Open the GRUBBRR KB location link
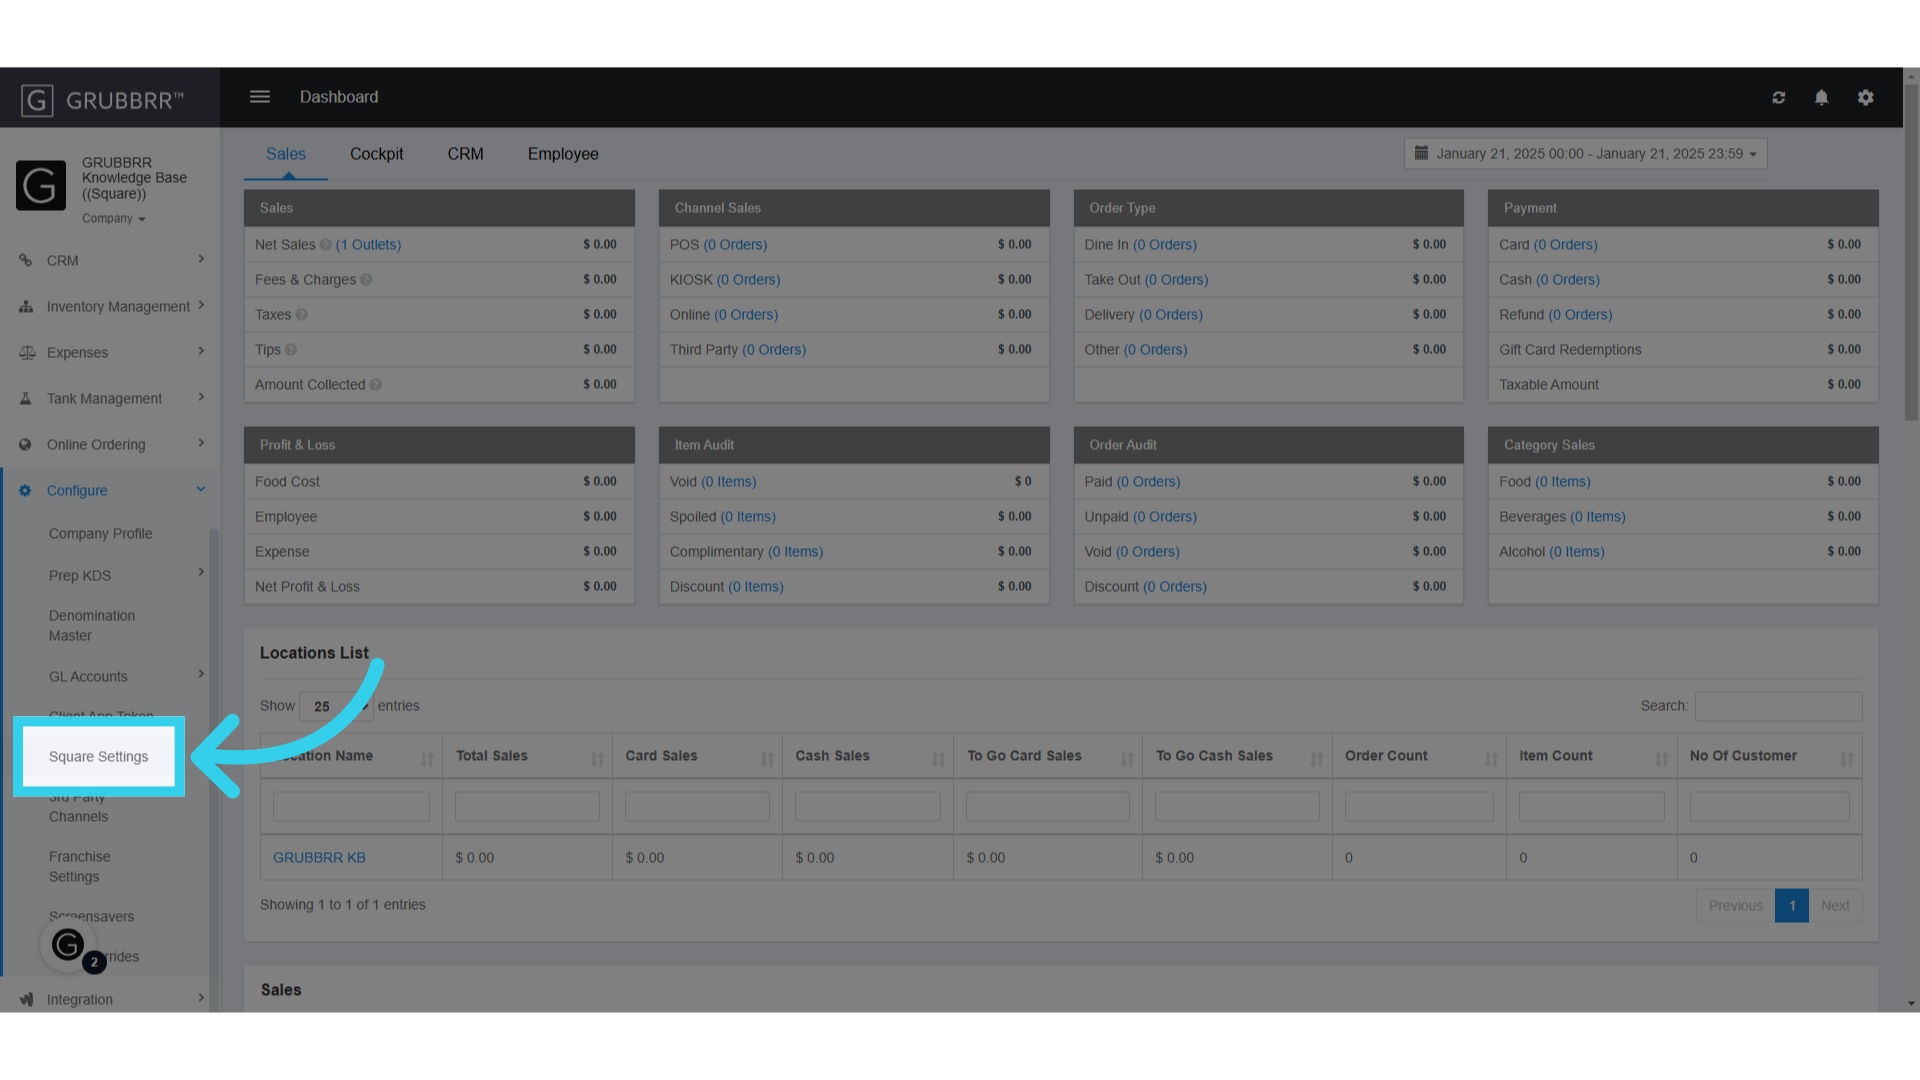The width and height of the screenshot is (1920, 1080). pos(319,858)
